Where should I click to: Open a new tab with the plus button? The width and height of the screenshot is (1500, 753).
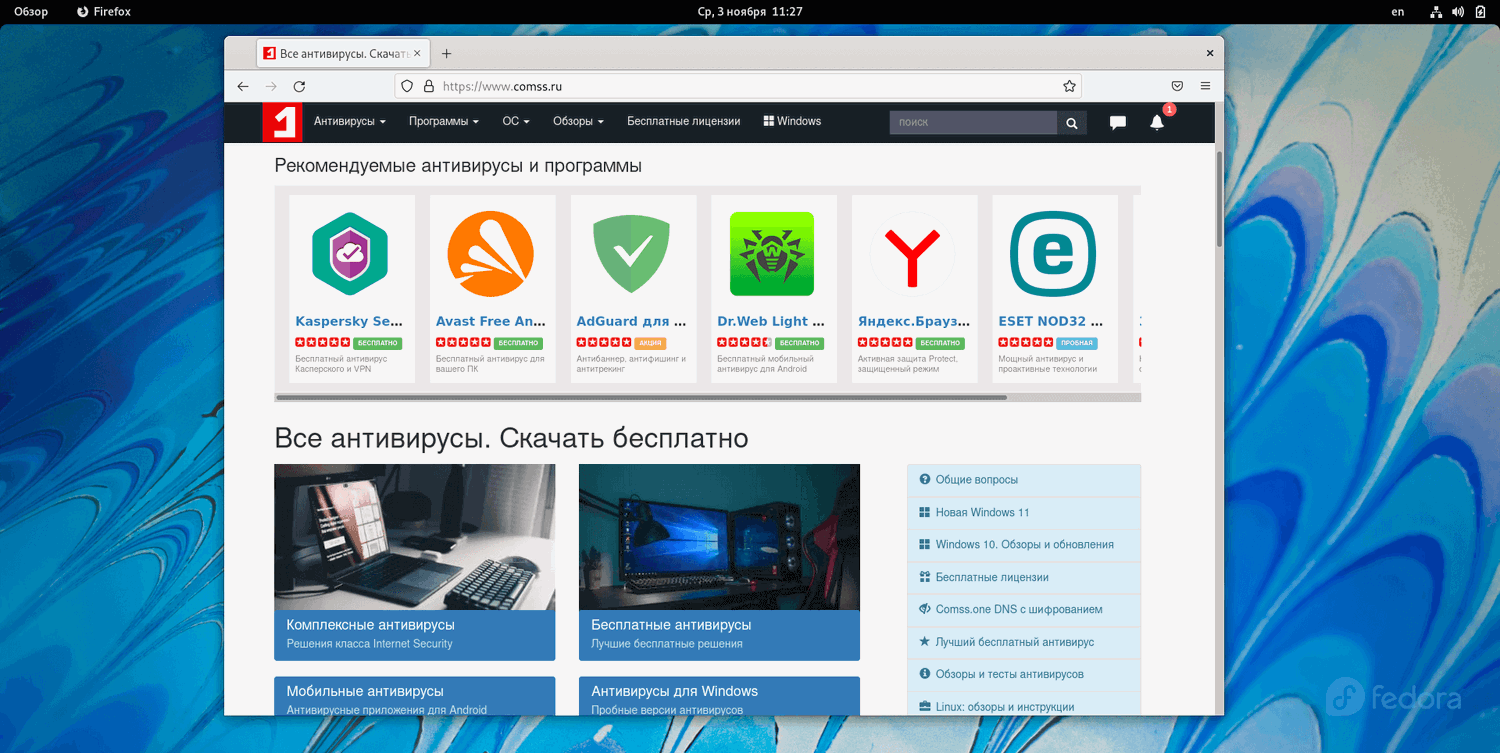pyautogui.click(x=447, y=54)
